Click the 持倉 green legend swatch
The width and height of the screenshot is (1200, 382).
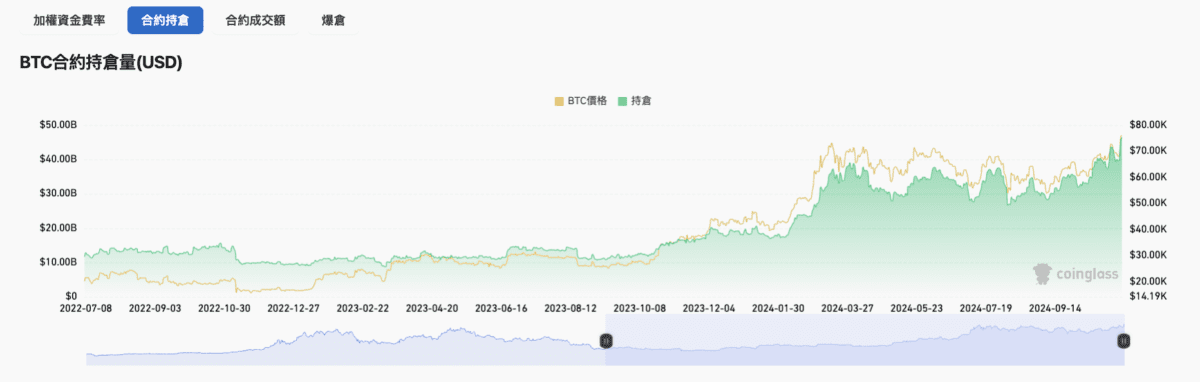pyautogui.click(x=622, y=101)
